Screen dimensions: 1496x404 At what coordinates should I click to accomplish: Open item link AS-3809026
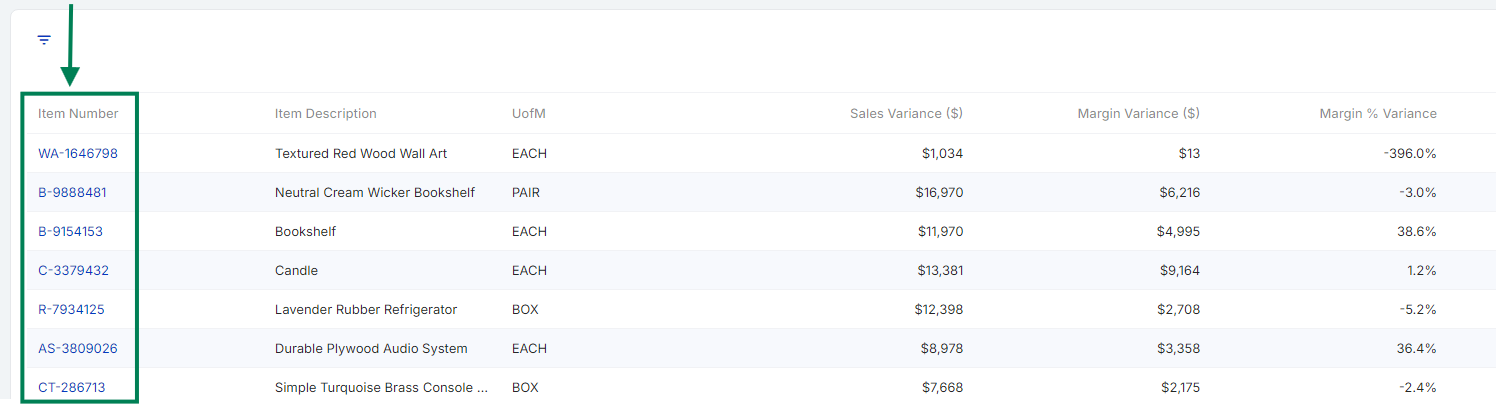[78, 349]
